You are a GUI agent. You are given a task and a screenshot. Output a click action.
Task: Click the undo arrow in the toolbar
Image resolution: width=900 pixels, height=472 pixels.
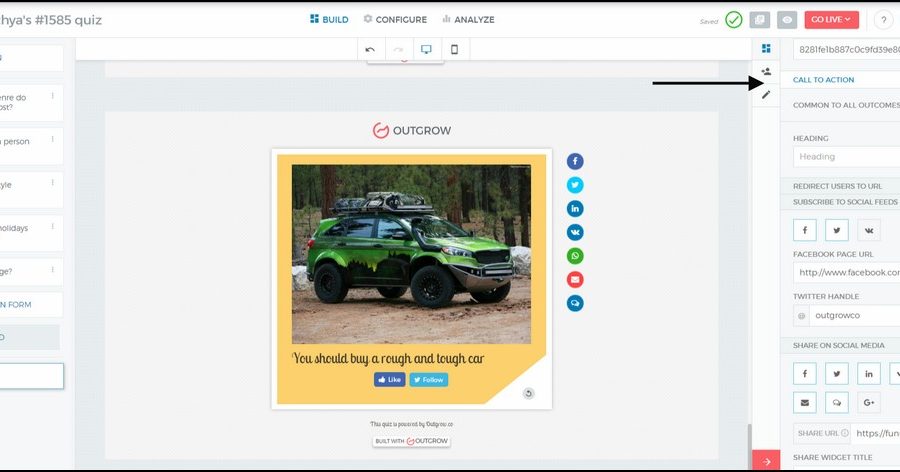(x=370, y=49)
